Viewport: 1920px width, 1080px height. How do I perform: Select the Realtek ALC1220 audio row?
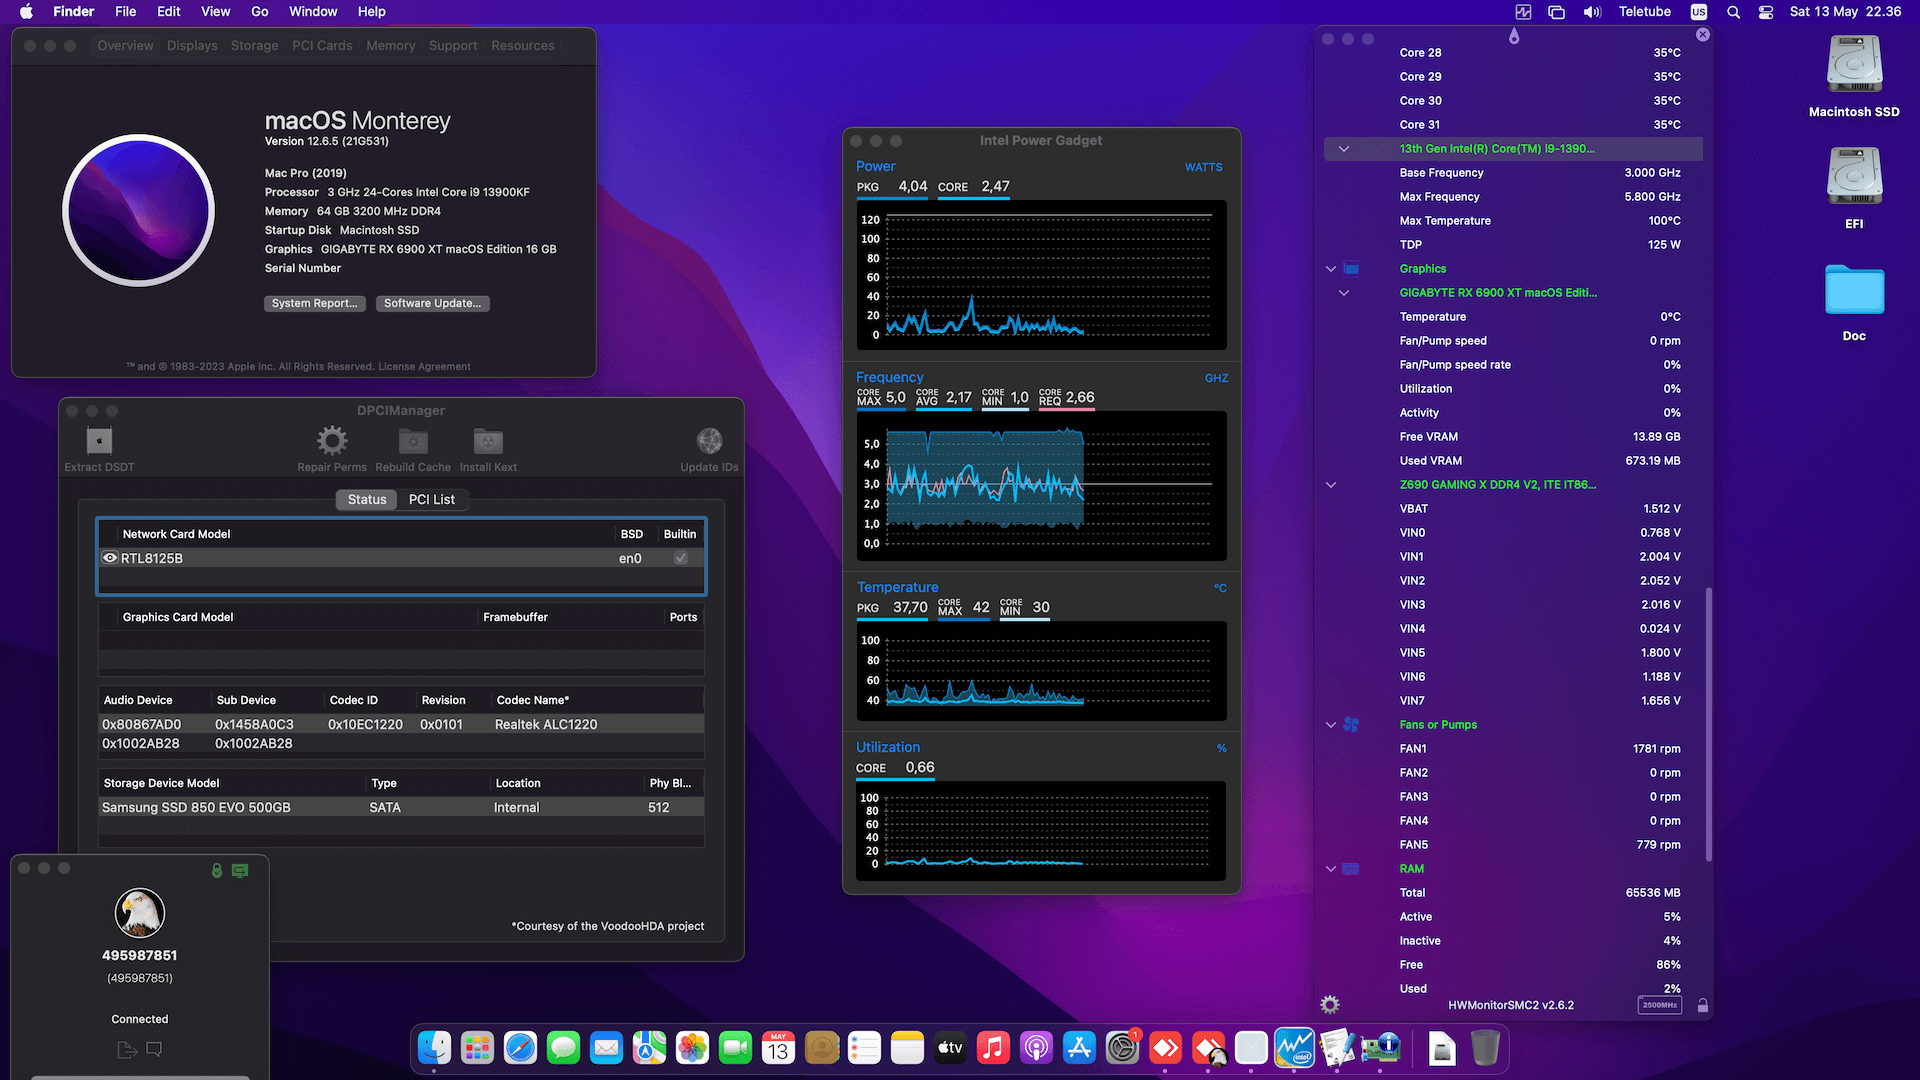coord(401,724)
